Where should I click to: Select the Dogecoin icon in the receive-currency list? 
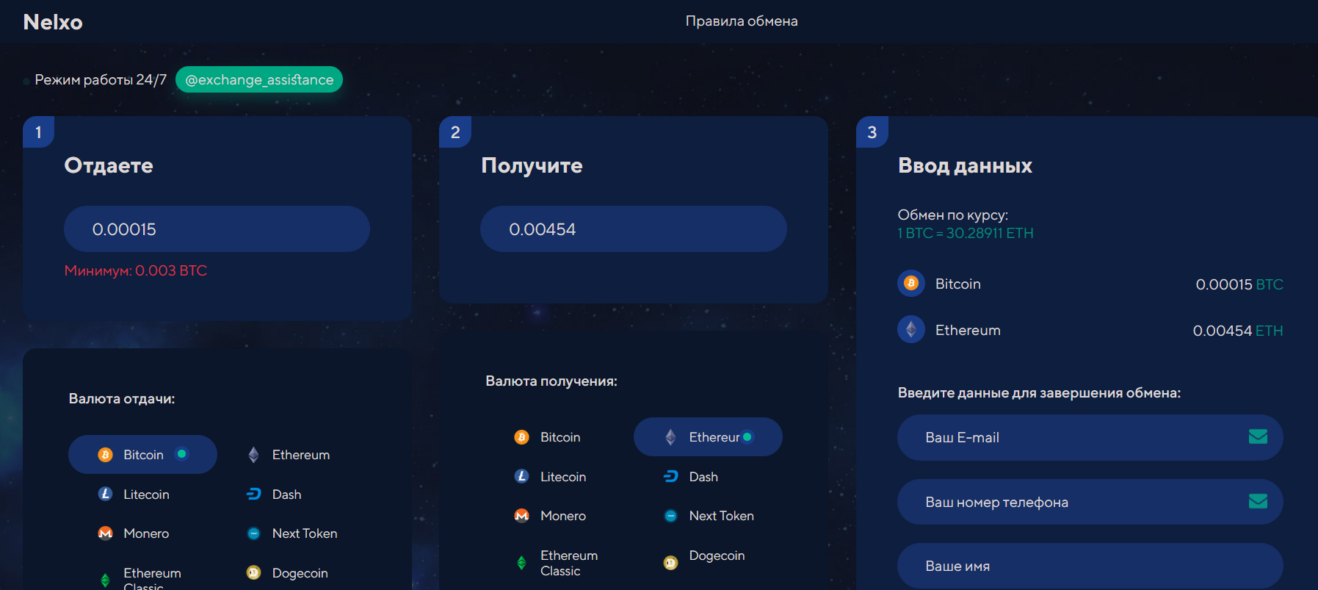671,564
